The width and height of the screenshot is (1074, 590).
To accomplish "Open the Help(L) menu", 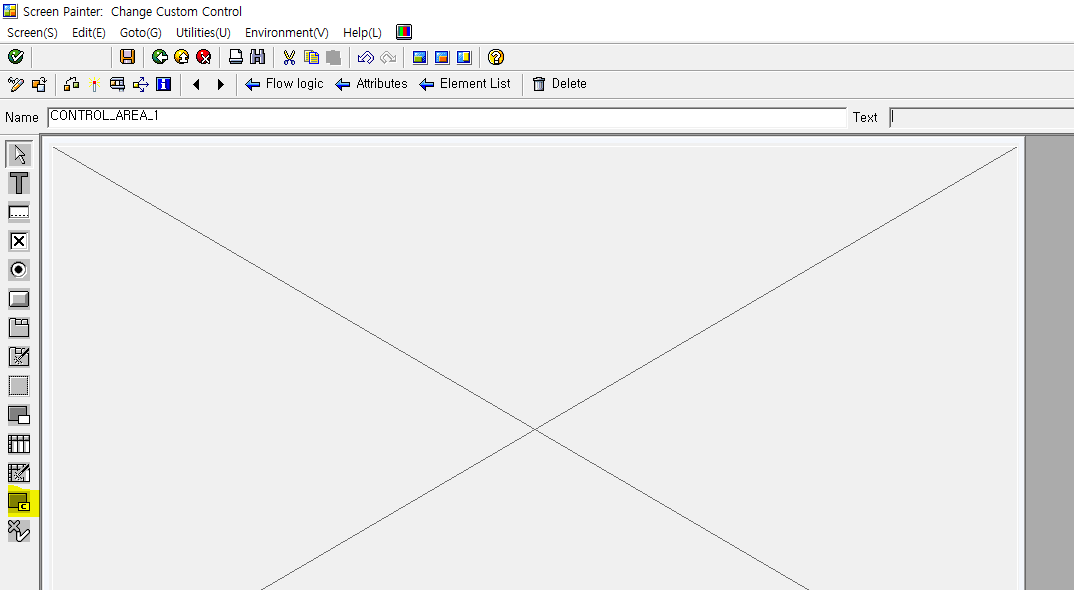I will (362, 32).
